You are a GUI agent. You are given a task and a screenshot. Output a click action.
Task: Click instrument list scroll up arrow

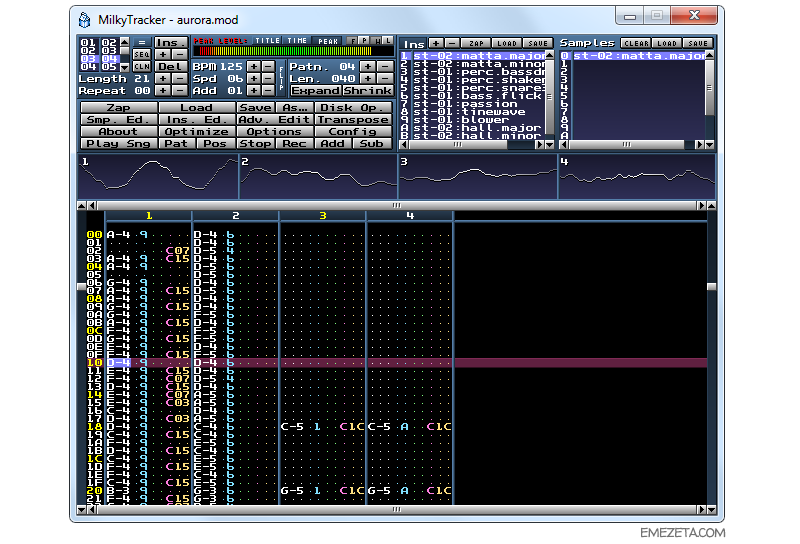tap(549, 55)
